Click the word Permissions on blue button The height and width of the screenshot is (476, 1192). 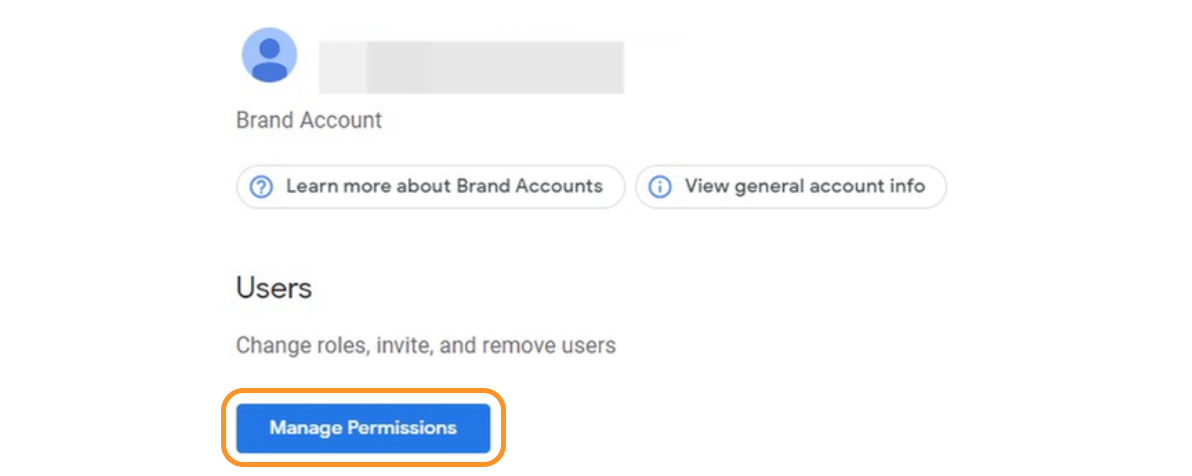[x=401, y=428]
